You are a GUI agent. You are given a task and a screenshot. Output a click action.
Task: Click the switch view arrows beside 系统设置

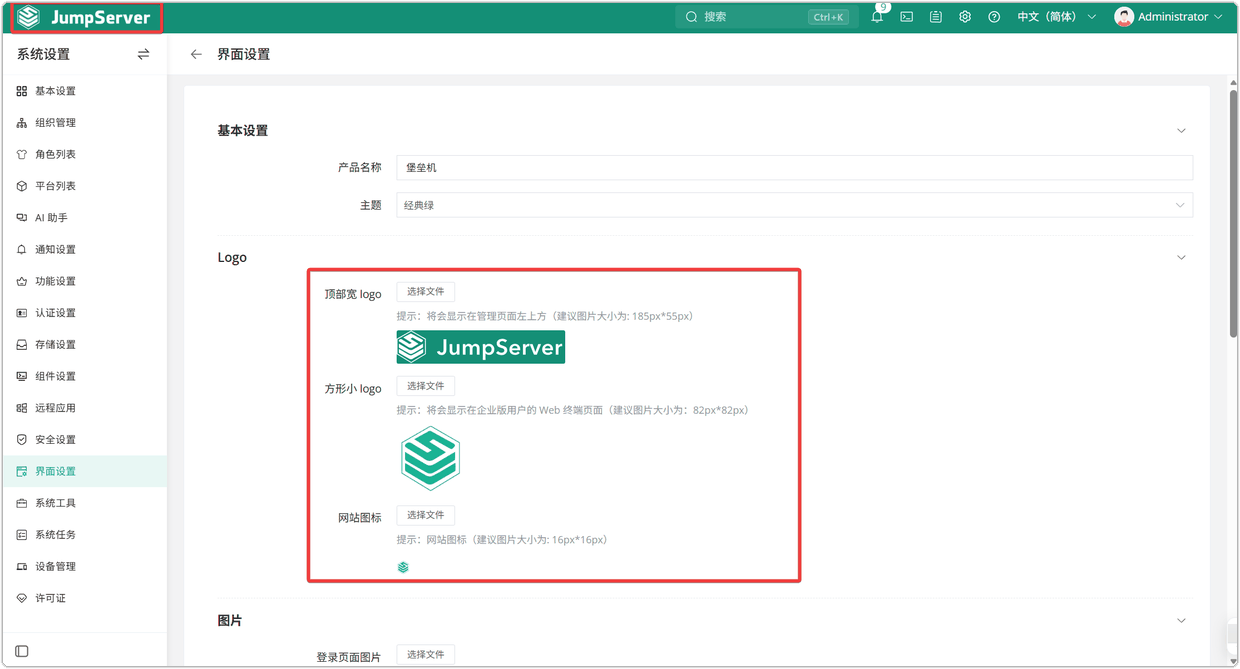click(x=143, y=54)
